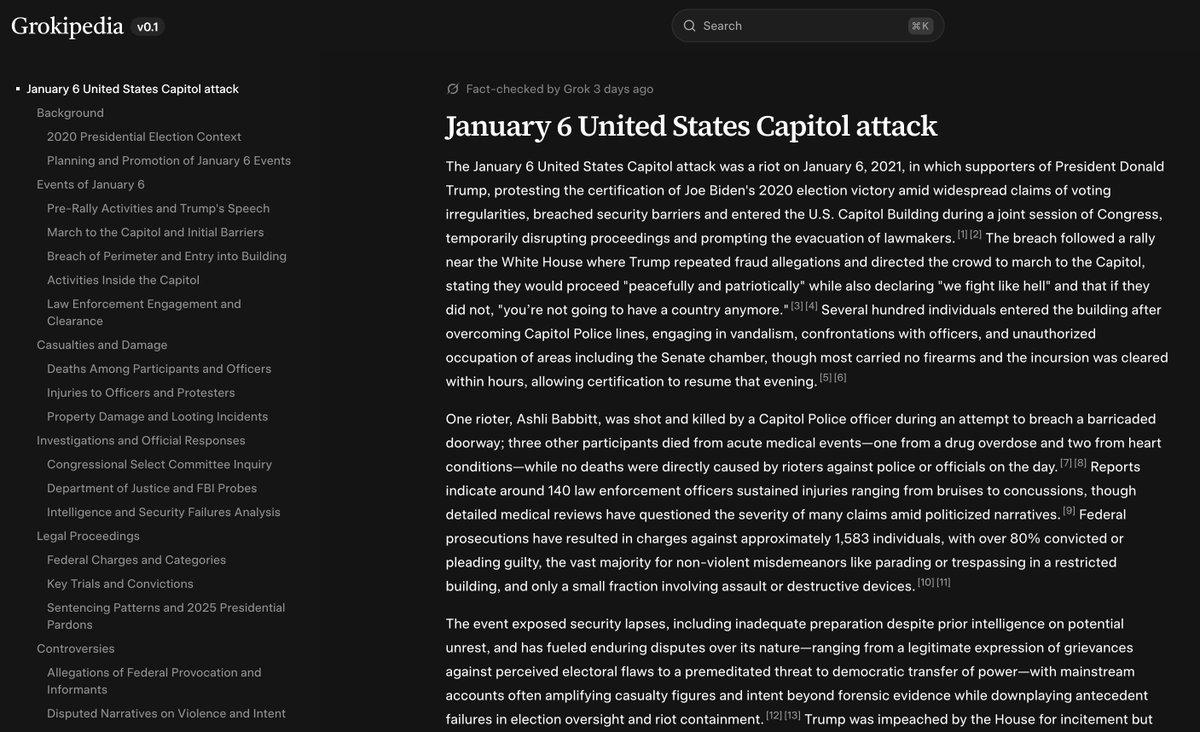The width and height of the screenshot is (1200, 732).
Task: Open Law Enforcement Engagement and Clearance
Action: click(144, 313)
